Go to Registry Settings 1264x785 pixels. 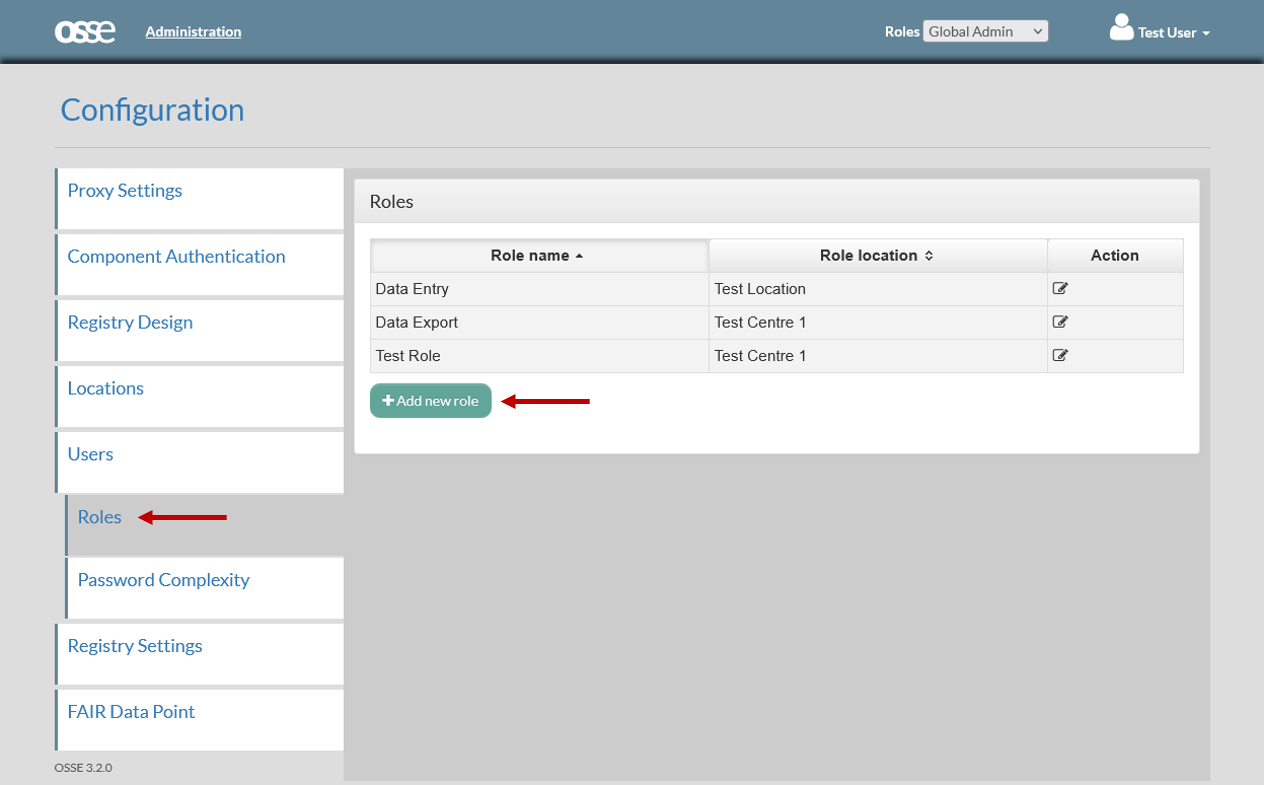(x=199, y=655)
